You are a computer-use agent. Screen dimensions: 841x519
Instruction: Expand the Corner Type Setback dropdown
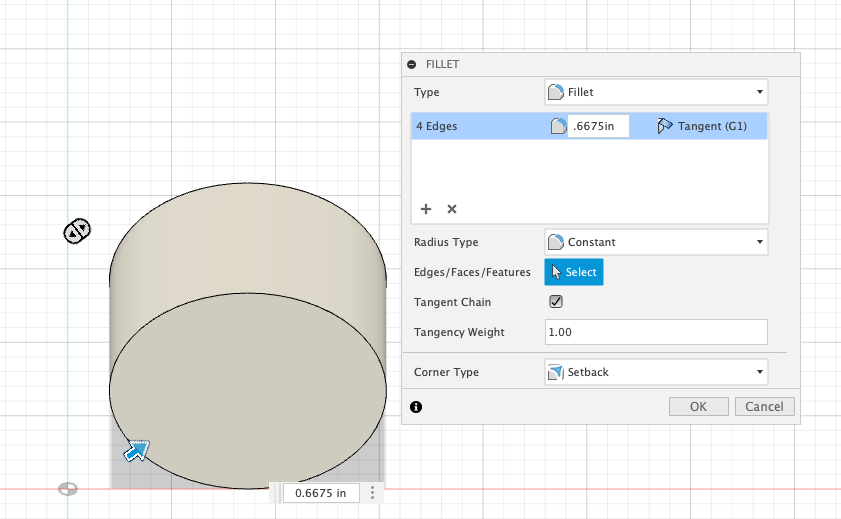click(656, 372)
